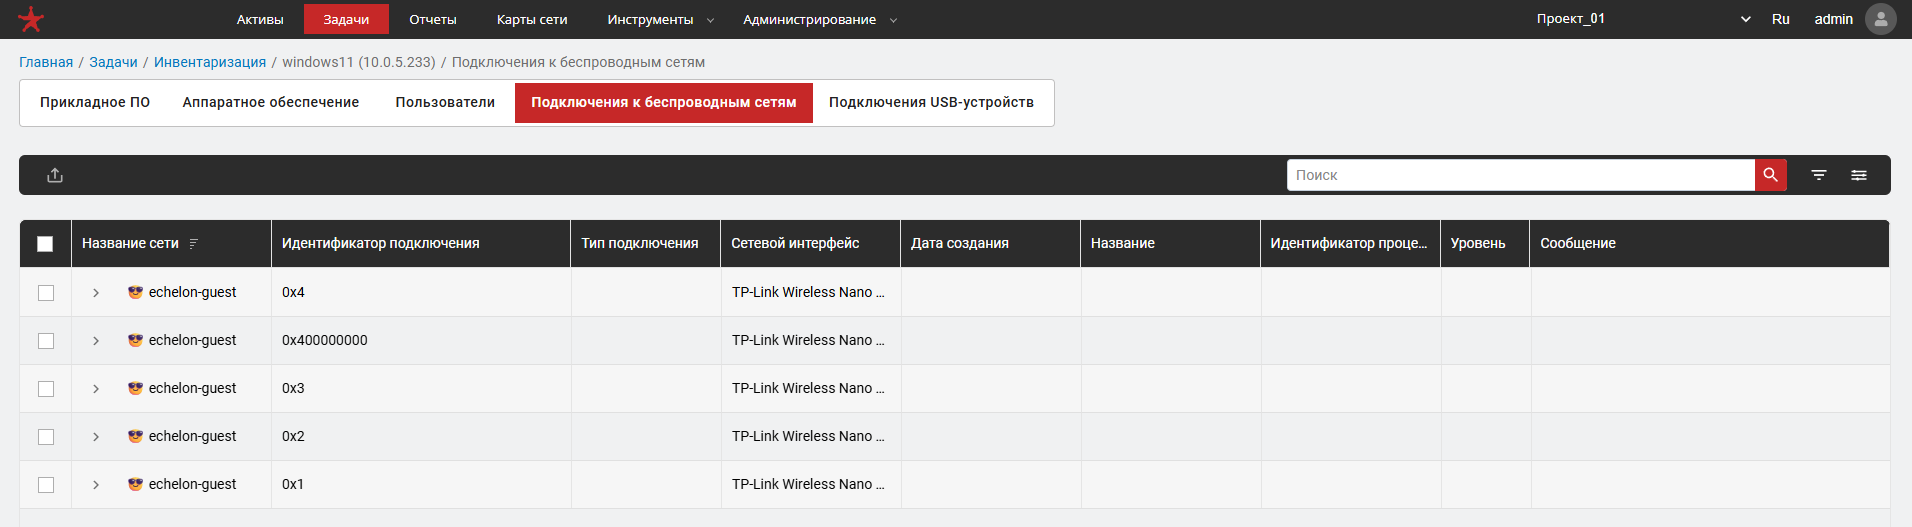Click TP-Link Wireless Nano in row 0x2
Viewport: 1912px width, 527px height.
click(x=808, y=436)
